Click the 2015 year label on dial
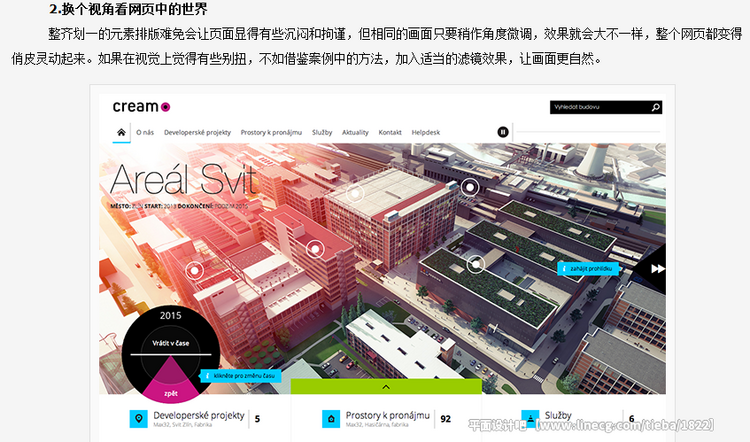This screenshot has width=750, height=442. 171,315
